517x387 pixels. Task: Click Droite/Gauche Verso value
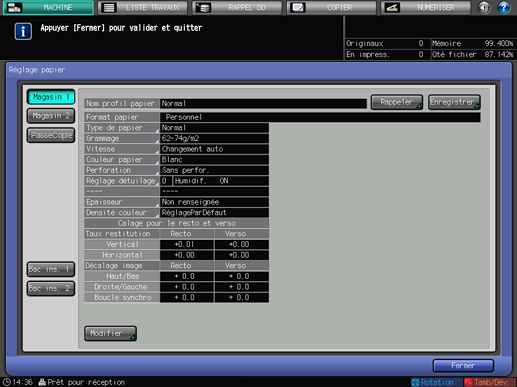coord(242,287)
